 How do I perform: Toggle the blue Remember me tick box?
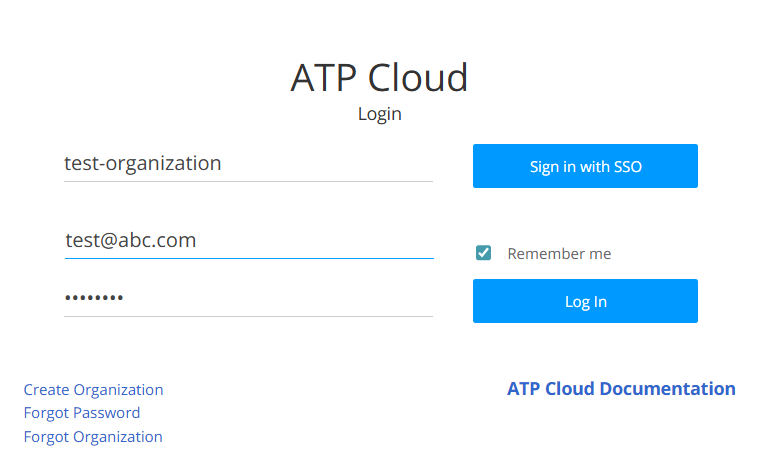tap(483, 253)
